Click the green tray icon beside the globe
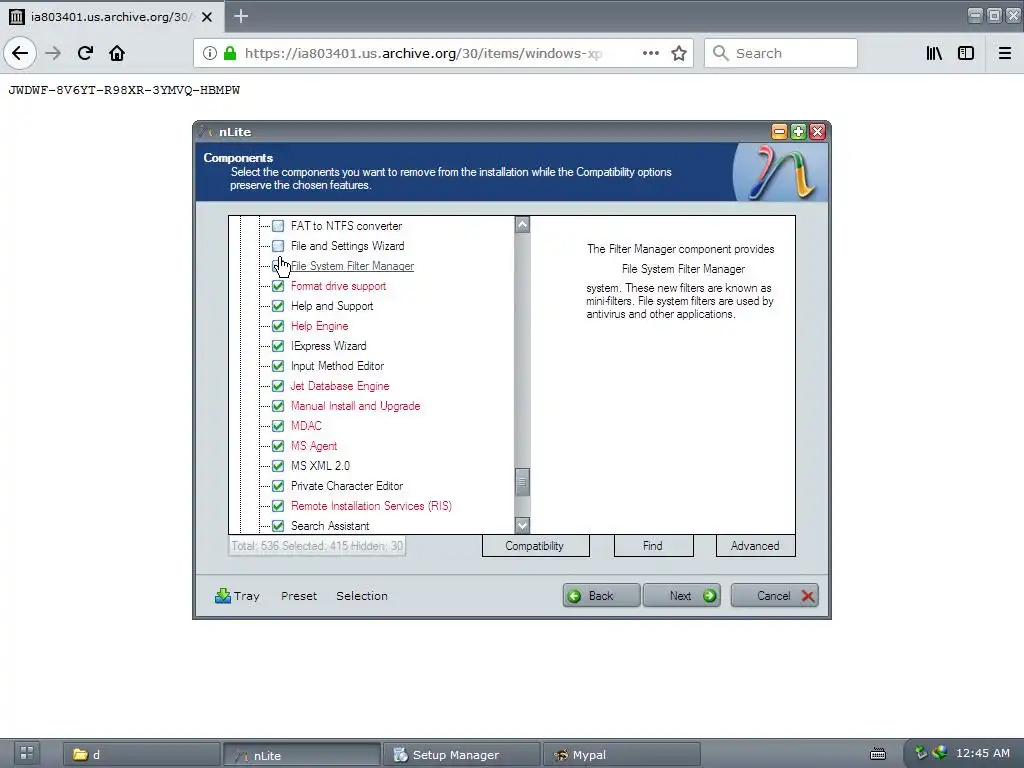 [921, 753]
